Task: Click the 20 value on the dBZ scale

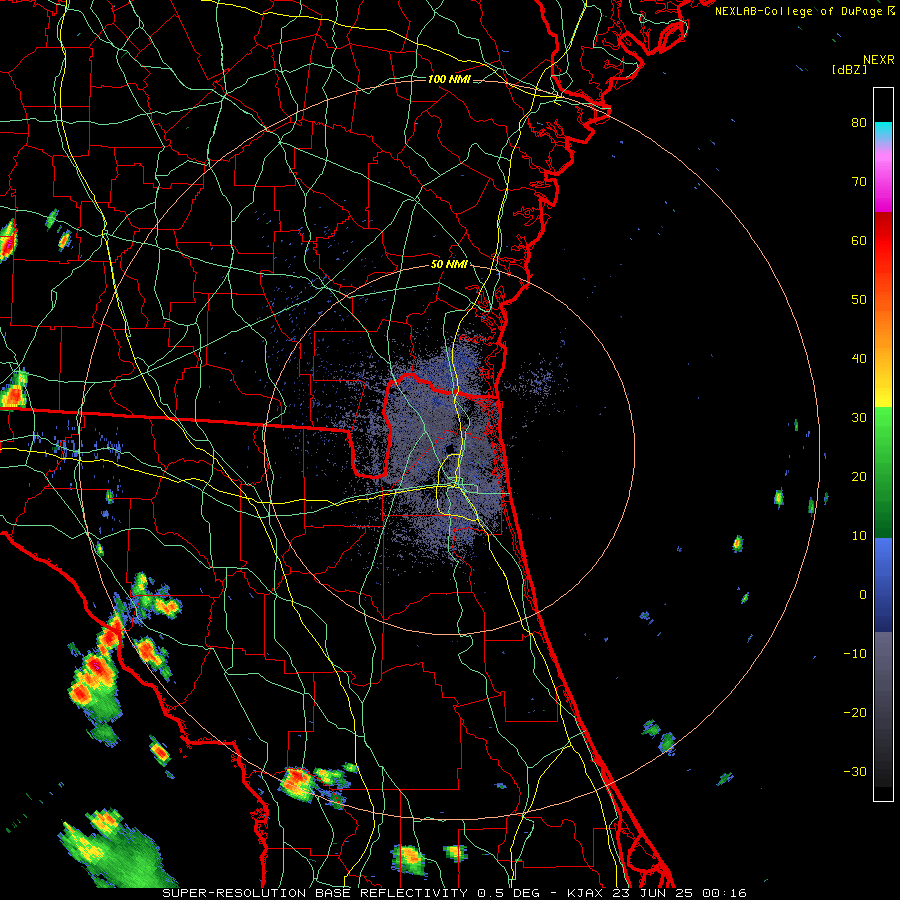Action: [x=859, y=477]
